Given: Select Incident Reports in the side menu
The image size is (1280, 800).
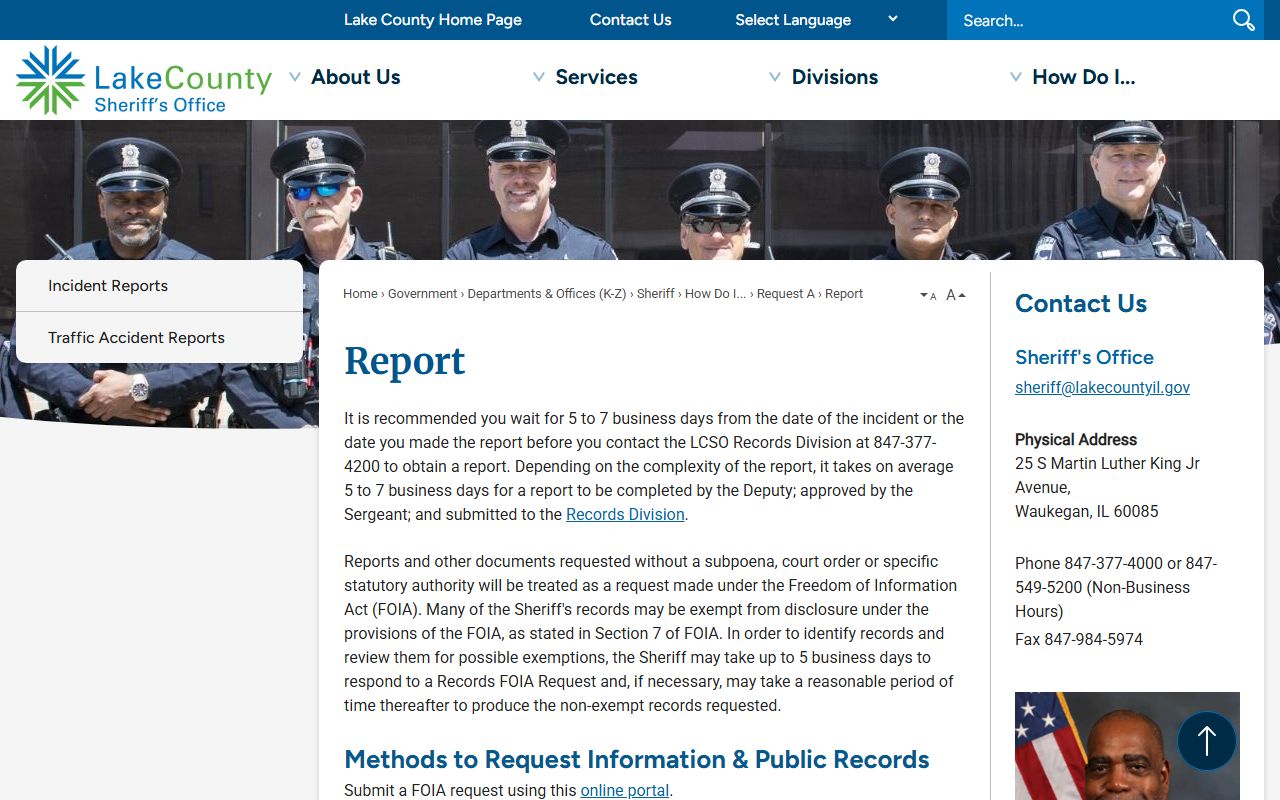Looking at the screenshot, I should click(x=160, y=286).
